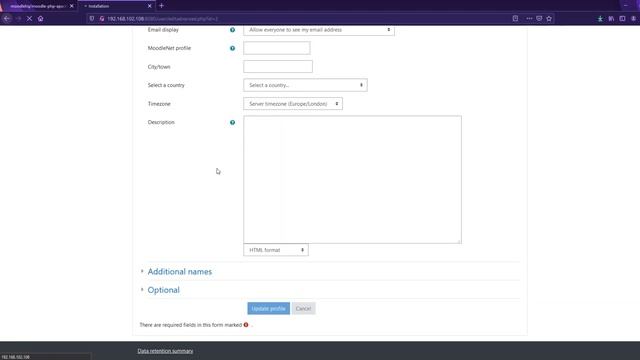
Task: Stop loading the page
Action: [x=29, y=18]
